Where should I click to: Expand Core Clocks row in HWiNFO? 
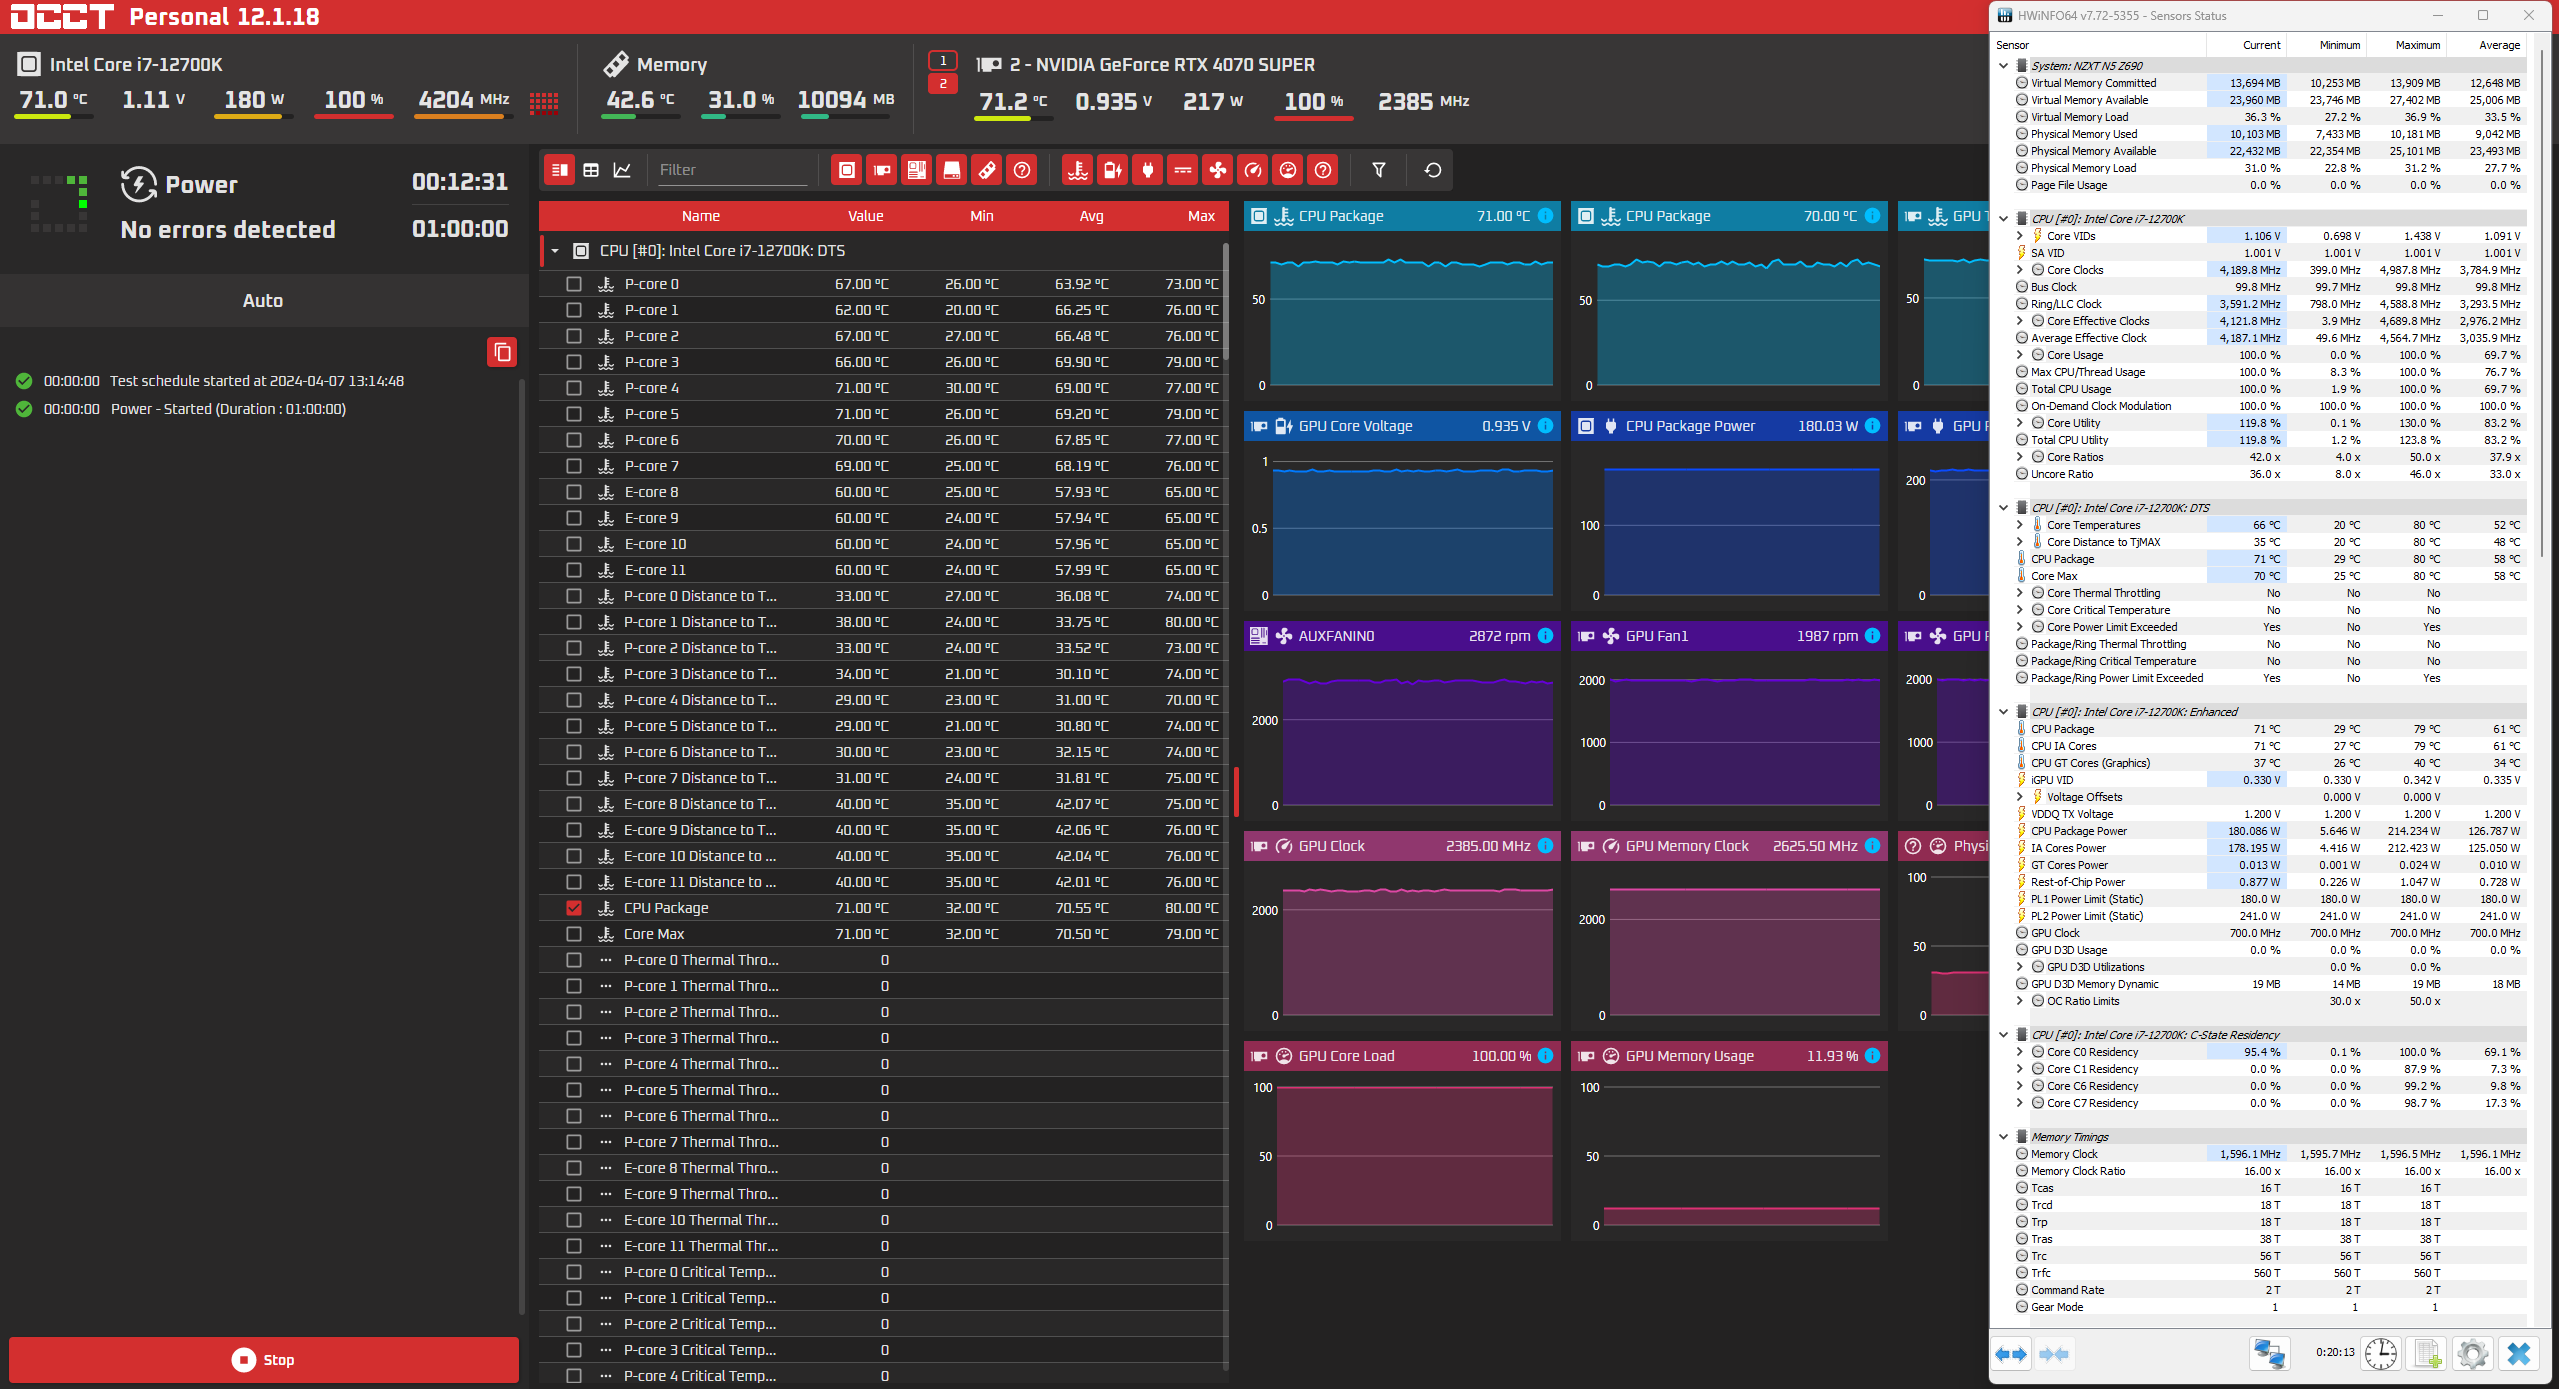(2019, 270)
